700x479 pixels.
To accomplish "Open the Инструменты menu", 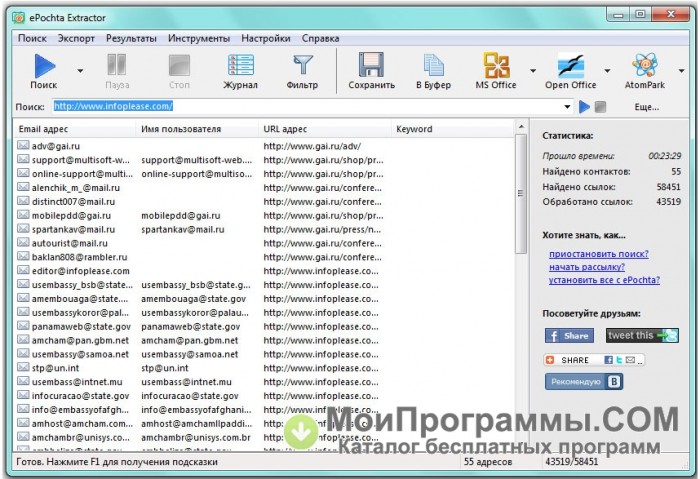I will [199, 38].
